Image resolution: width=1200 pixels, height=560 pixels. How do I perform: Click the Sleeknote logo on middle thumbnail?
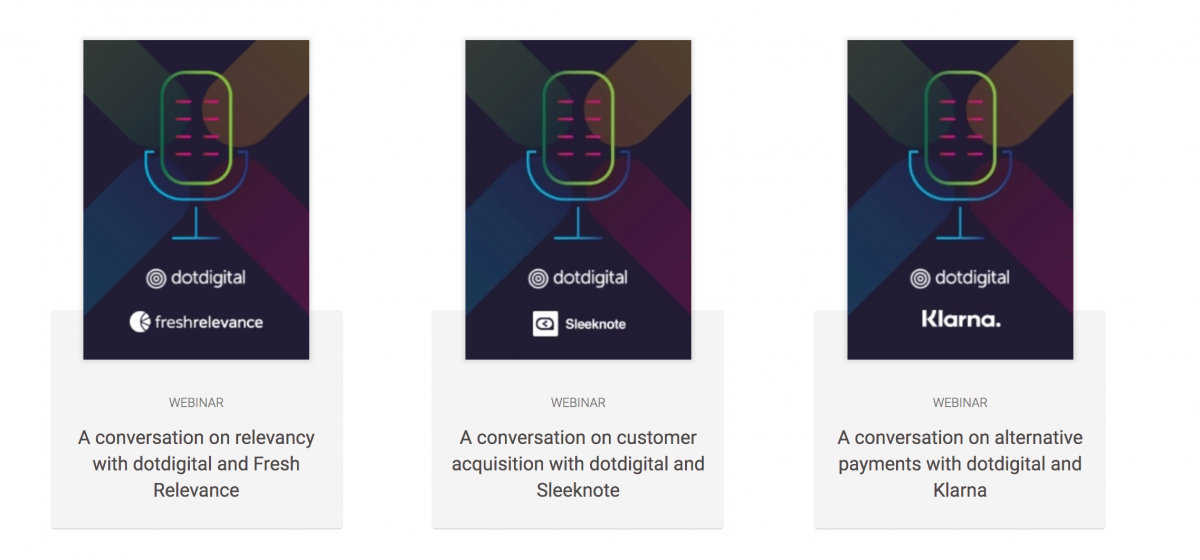[578, 324]
